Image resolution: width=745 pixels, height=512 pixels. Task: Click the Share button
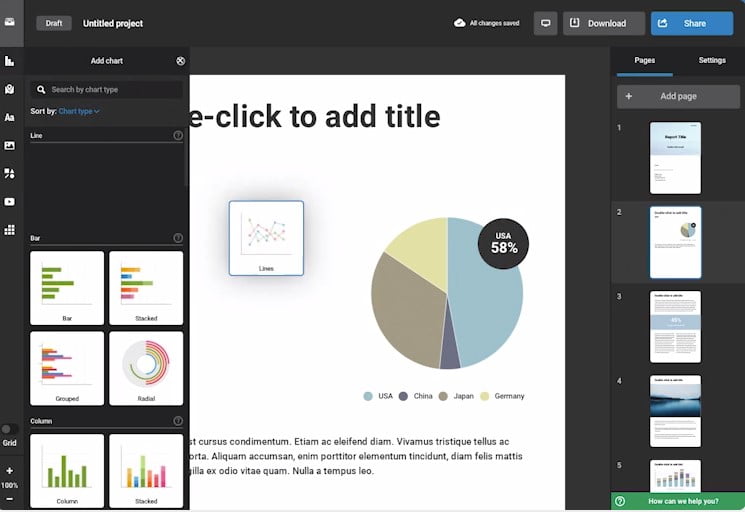pos(692,23)
